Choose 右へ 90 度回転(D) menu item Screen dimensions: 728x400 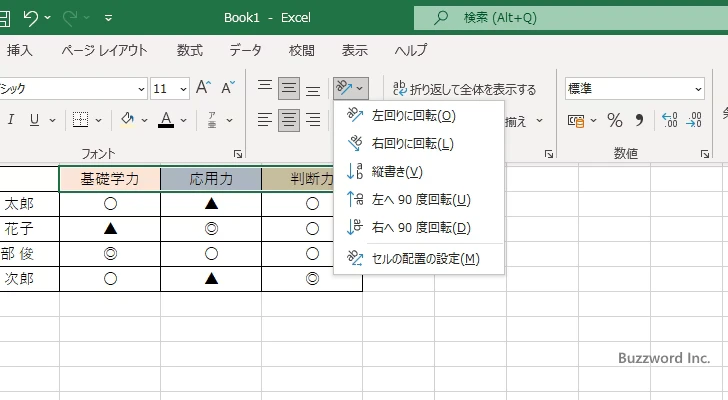419,227
